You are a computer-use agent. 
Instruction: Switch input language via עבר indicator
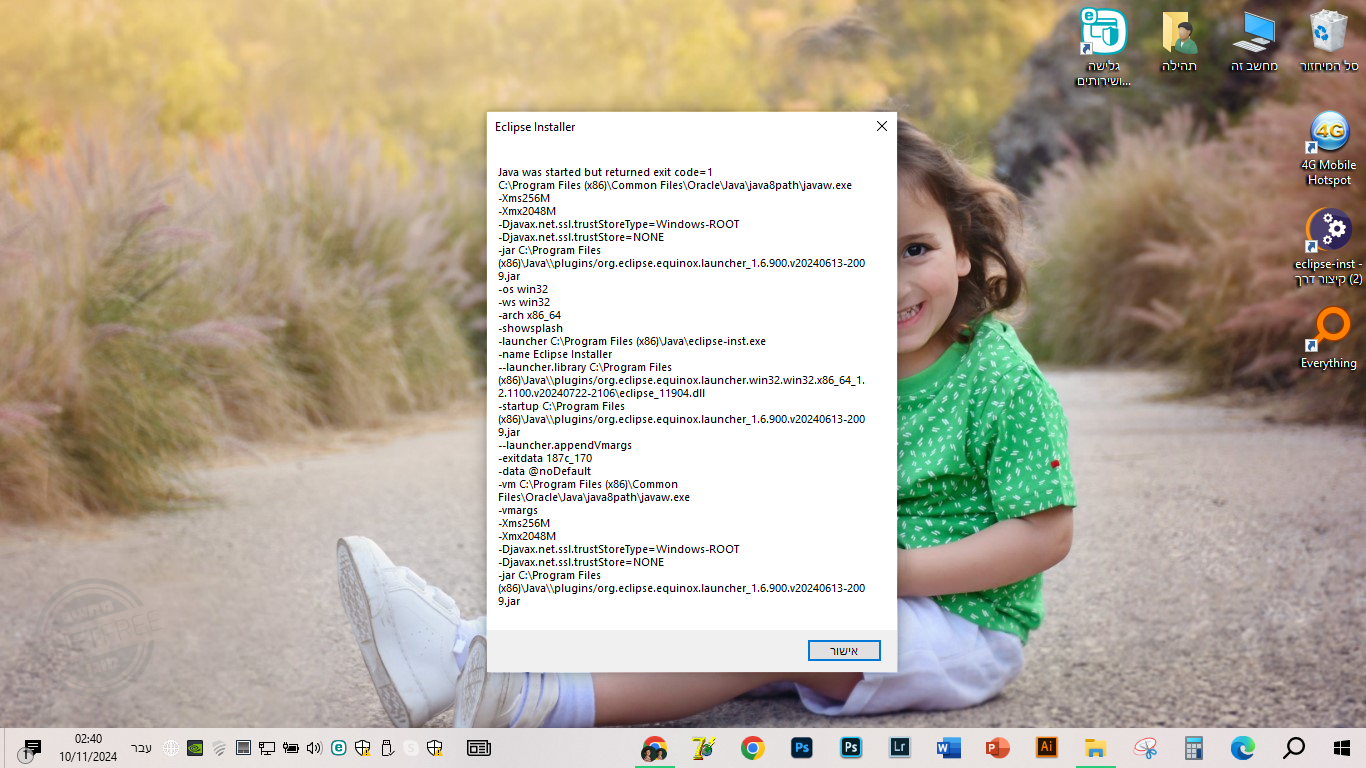tap(142, 747)
